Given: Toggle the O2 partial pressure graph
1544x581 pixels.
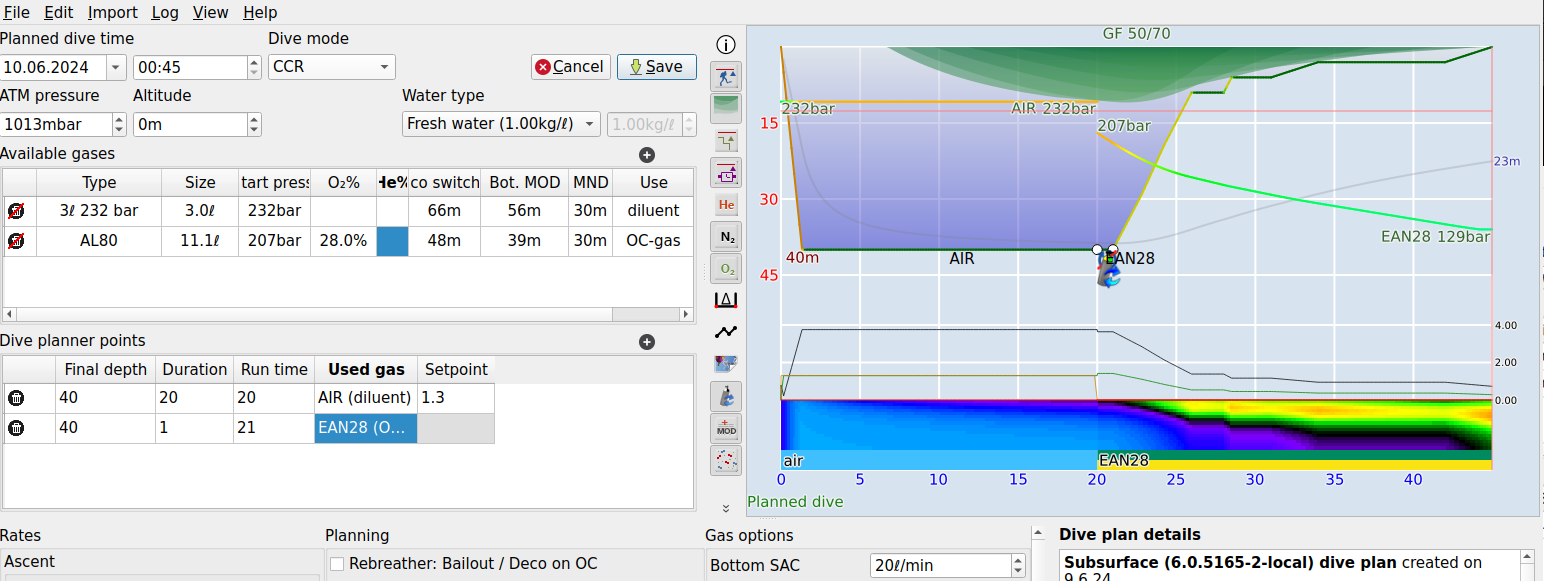Looking at the screenshot, I should click(726, 268).
